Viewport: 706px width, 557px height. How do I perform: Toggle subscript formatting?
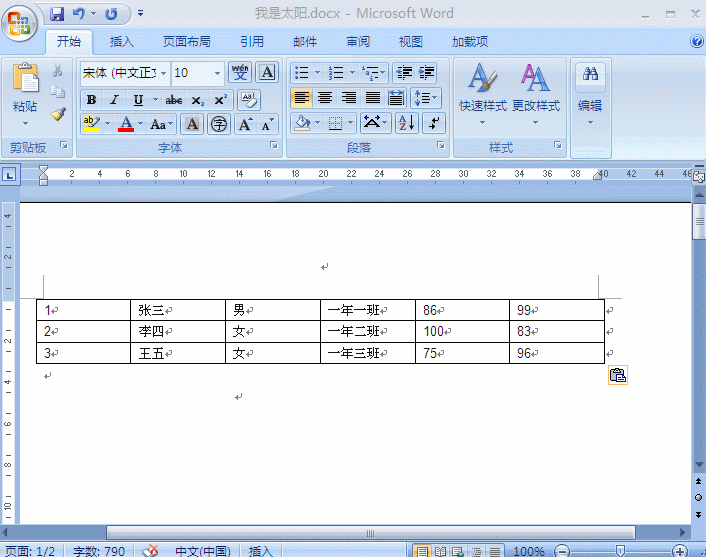pyautogui.click(x=198, y=100)
